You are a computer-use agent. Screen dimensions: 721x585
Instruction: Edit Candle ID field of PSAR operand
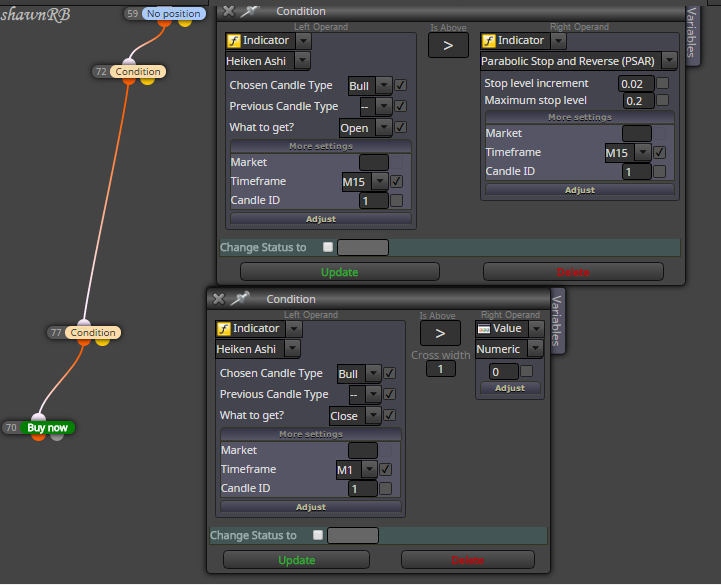[636, 172]
